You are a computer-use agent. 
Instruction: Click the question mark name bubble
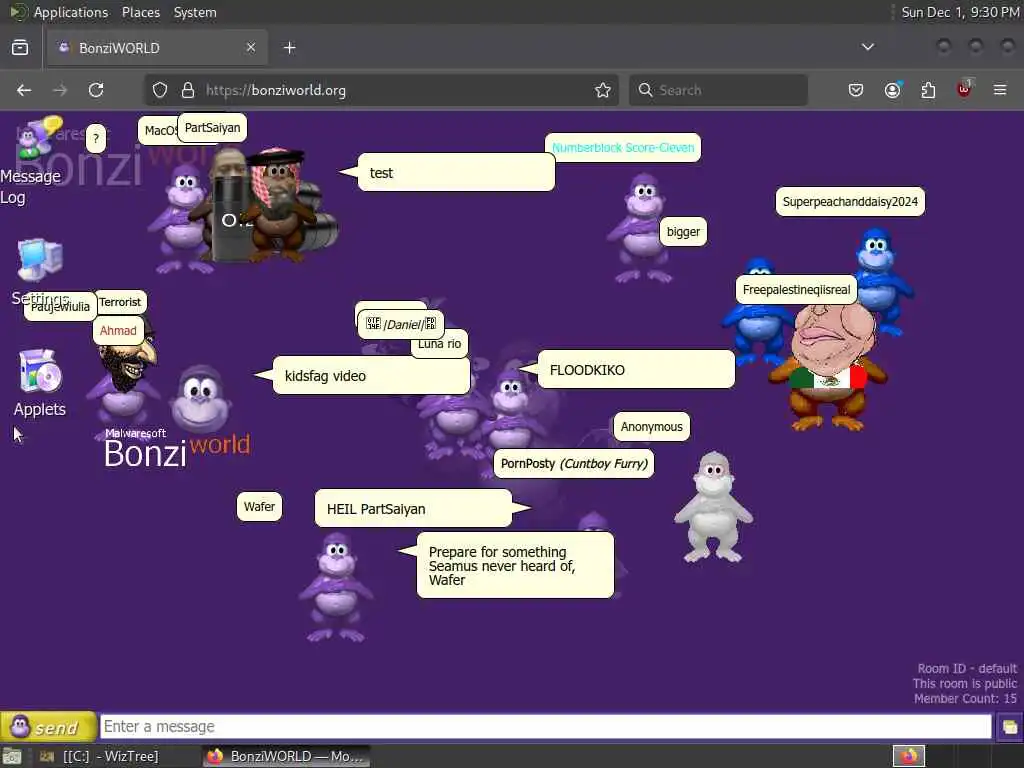click(96, 138)
